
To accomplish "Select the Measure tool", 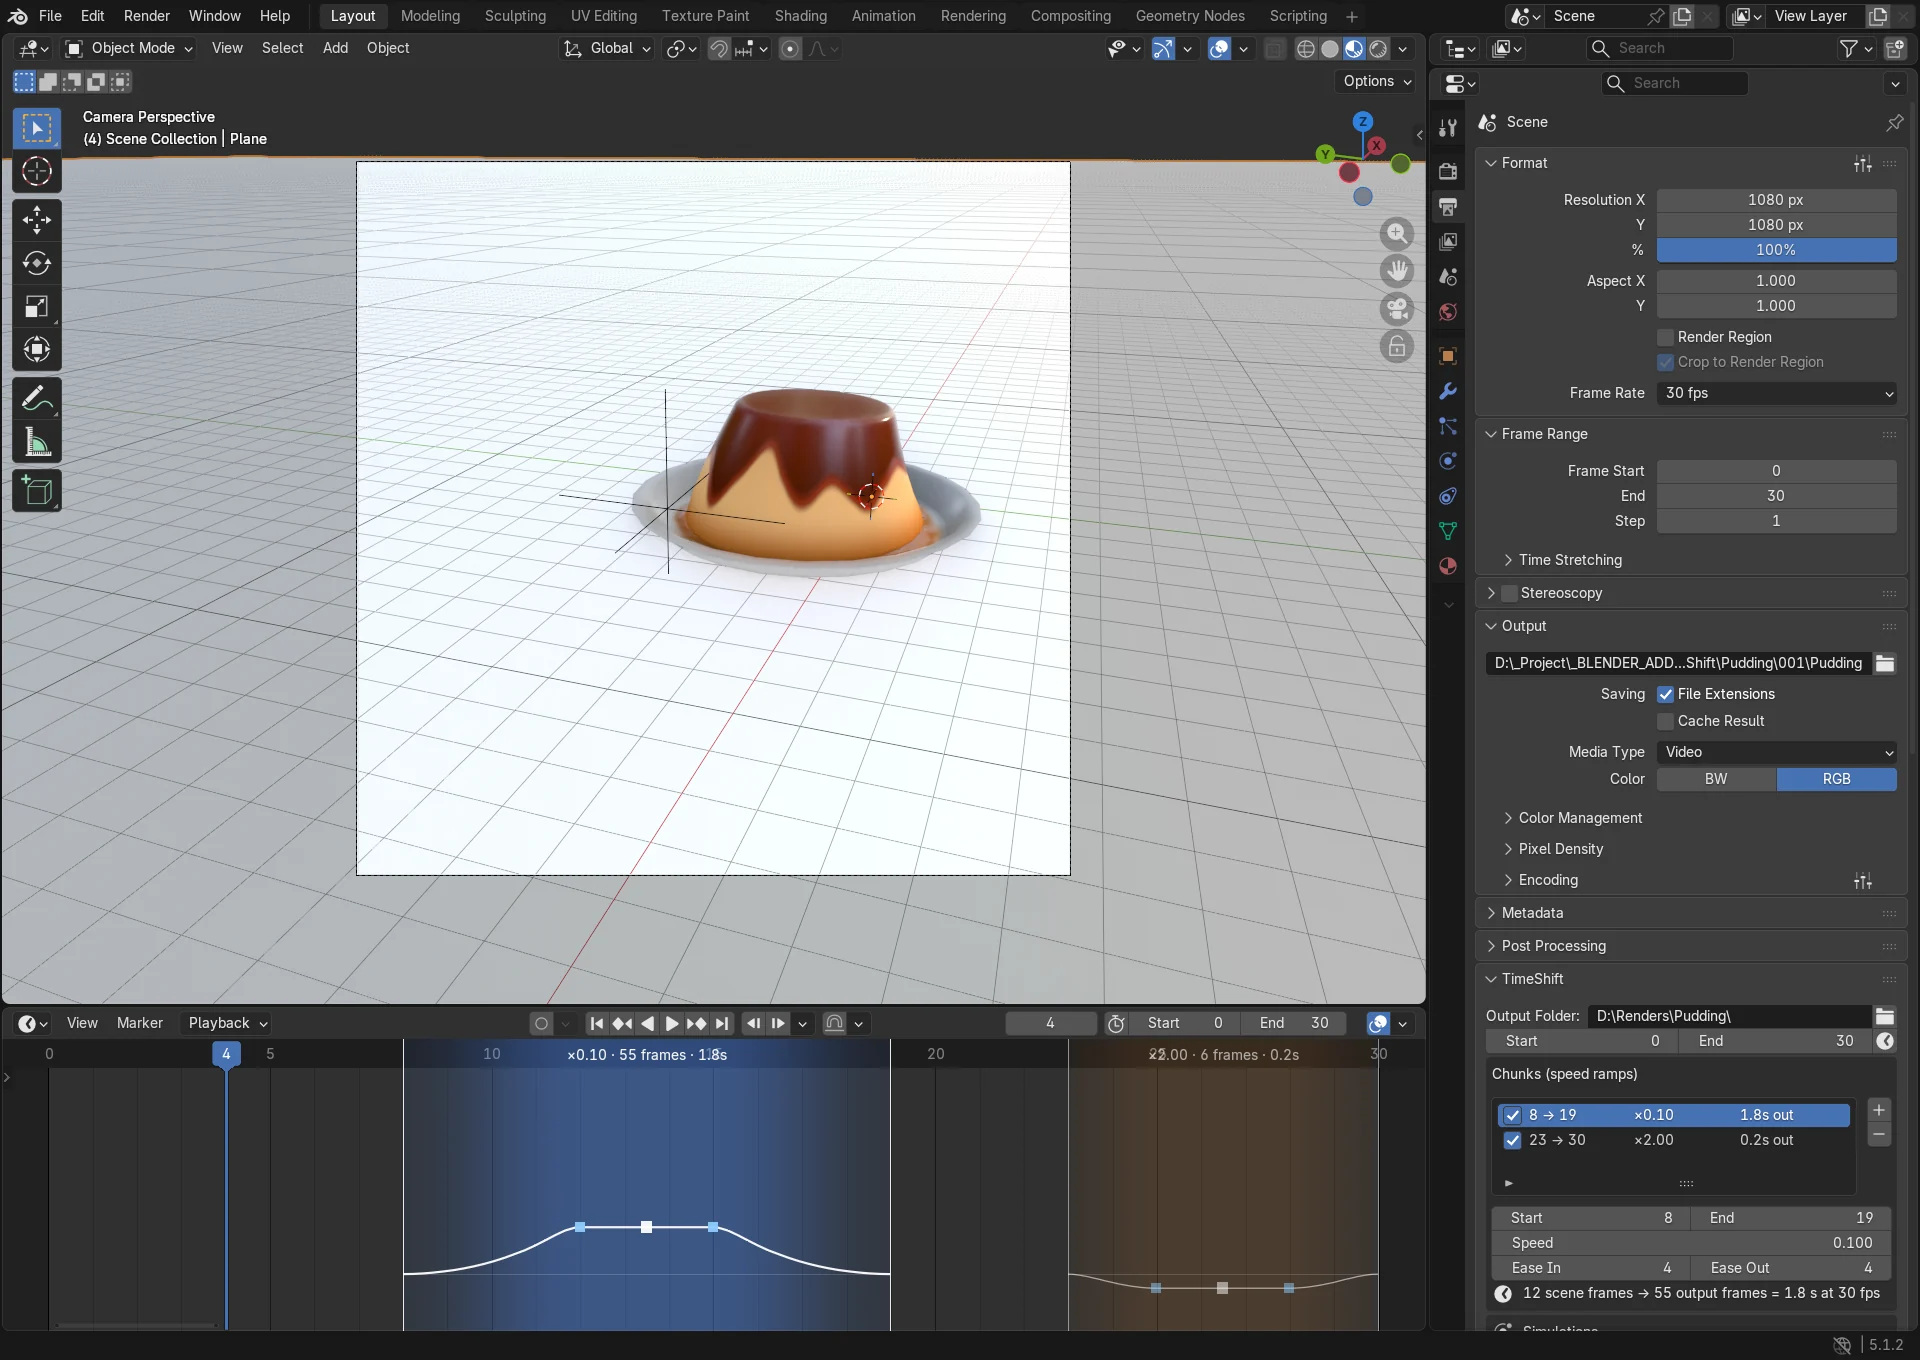I will tap(37, 442).
